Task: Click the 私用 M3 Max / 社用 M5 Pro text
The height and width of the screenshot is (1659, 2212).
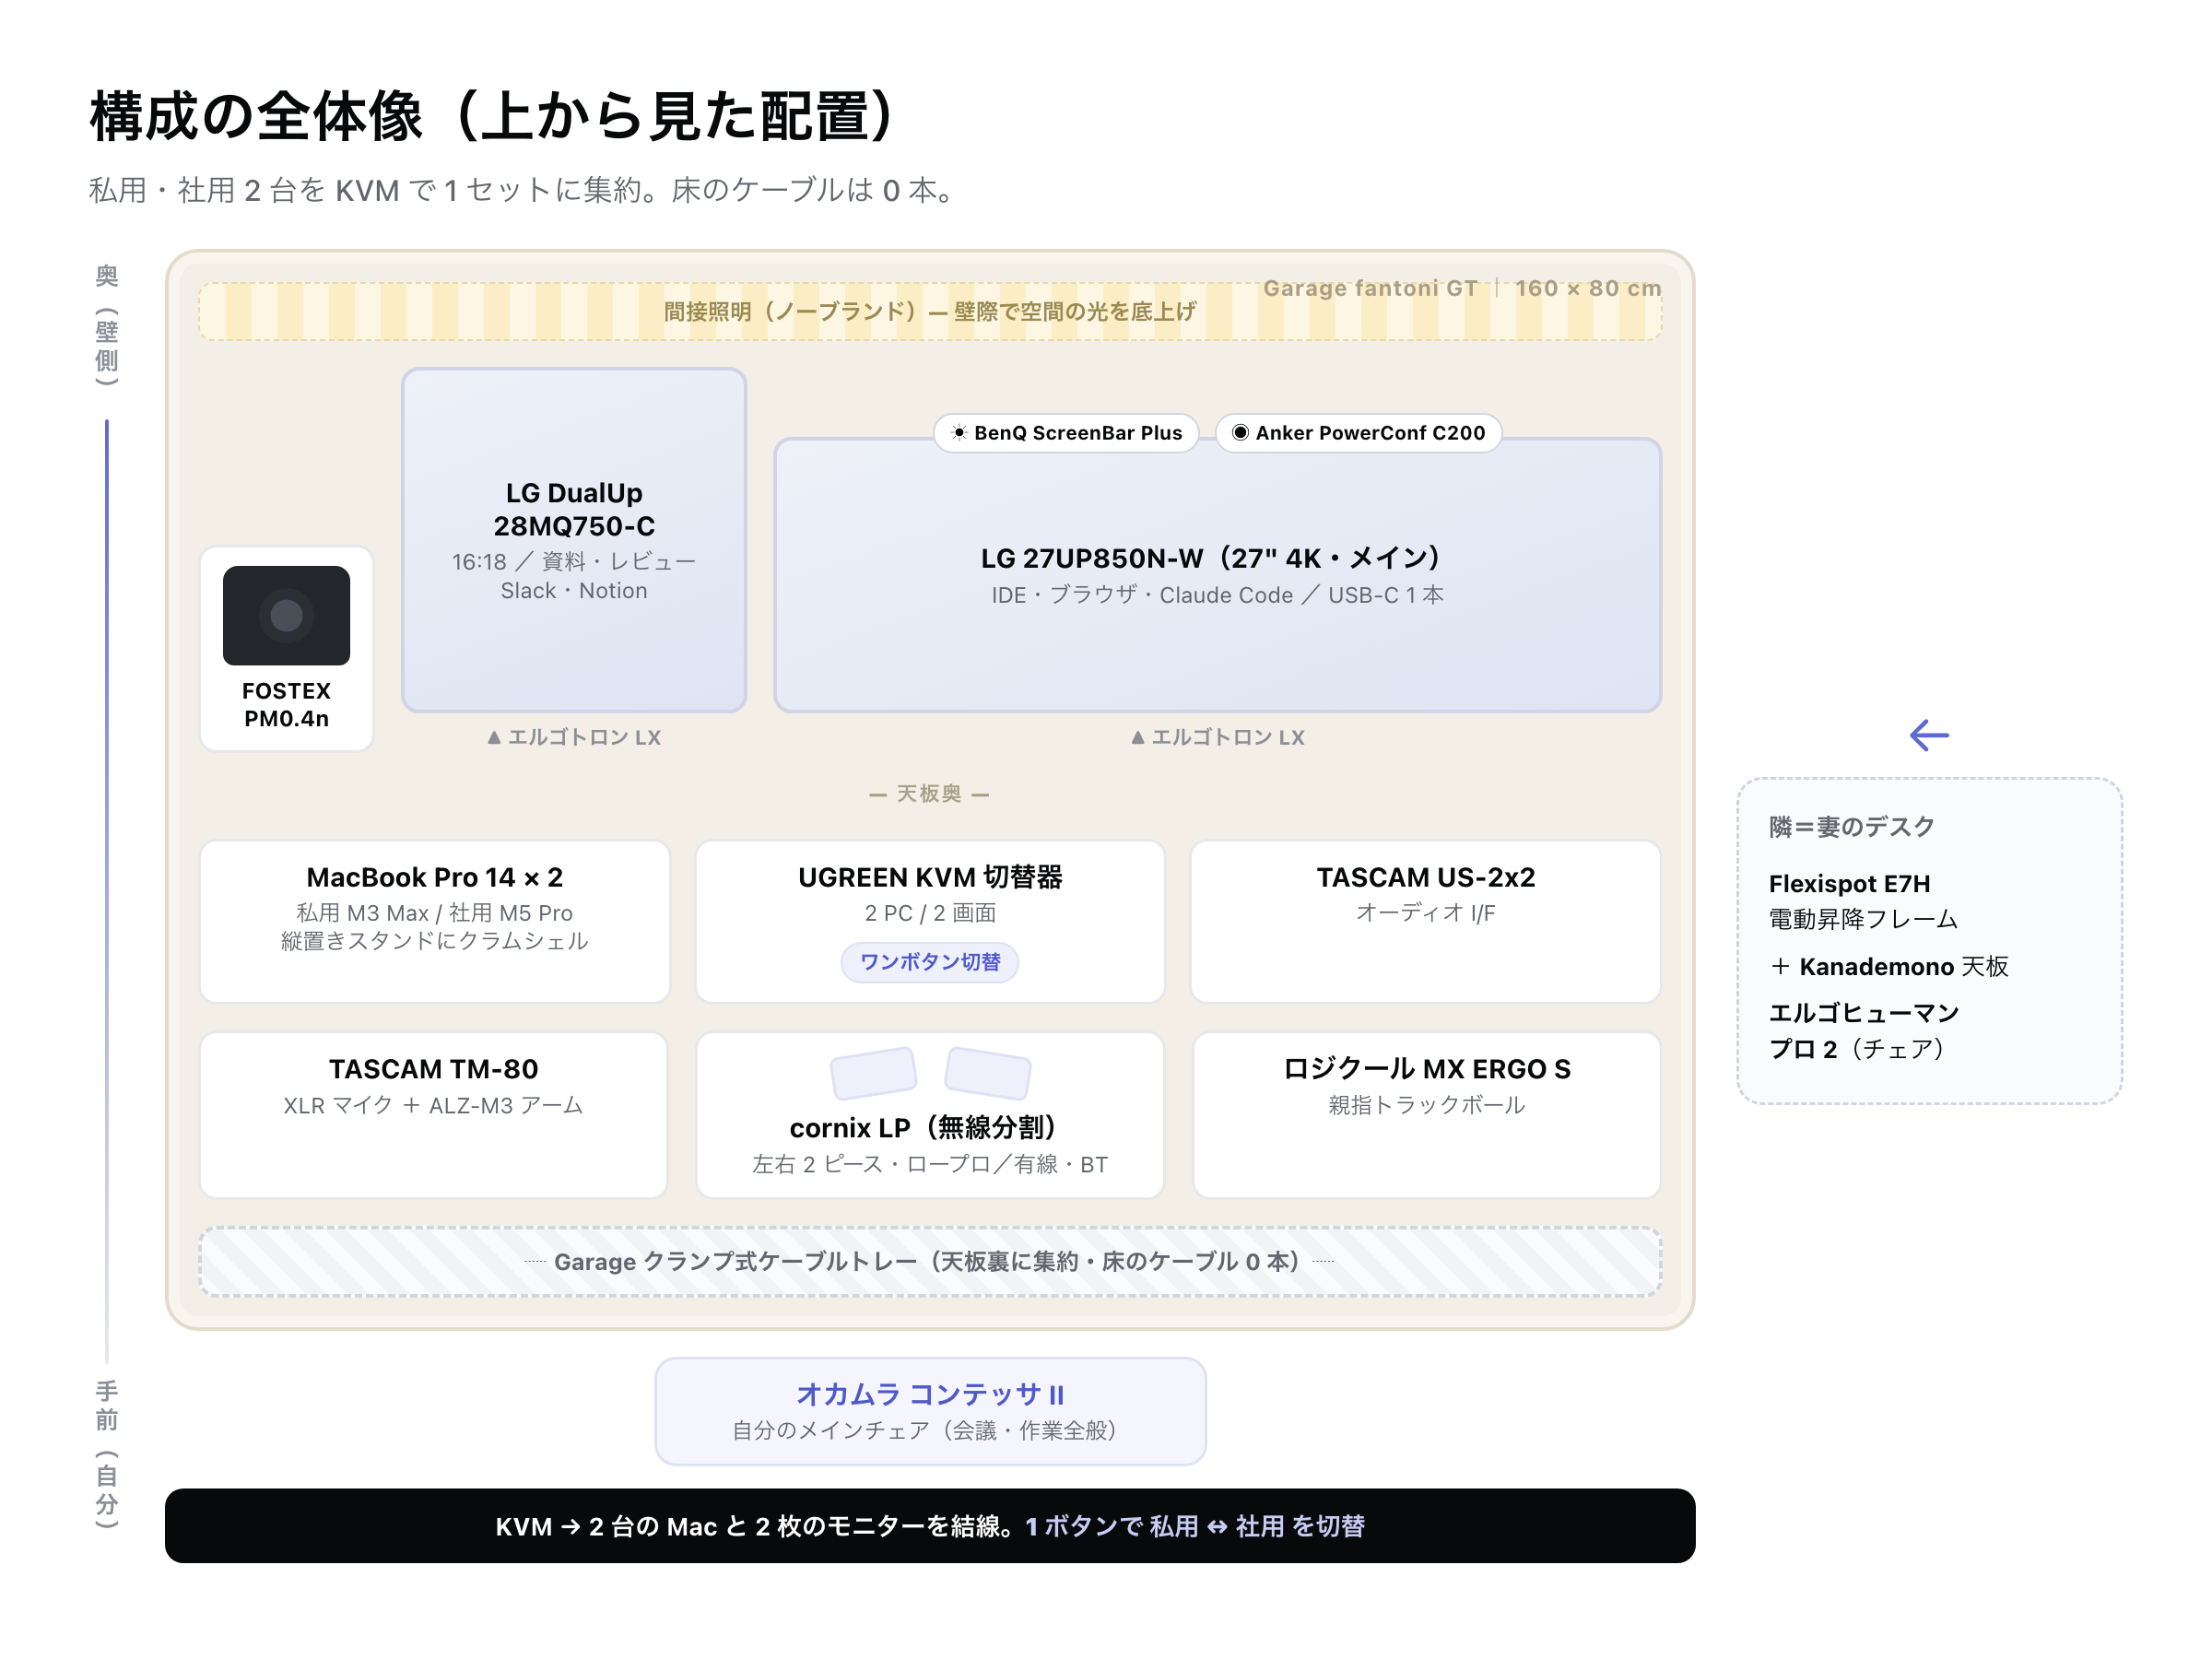Action: click(434, 912)
